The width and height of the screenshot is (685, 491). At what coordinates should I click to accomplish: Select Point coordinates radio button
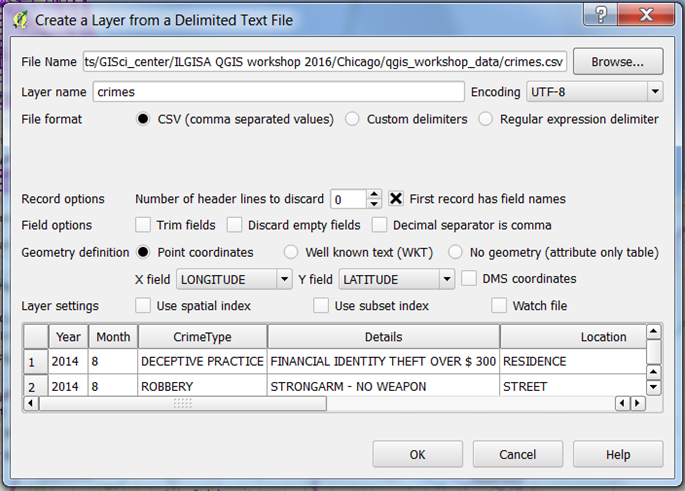tap(143, 252)
